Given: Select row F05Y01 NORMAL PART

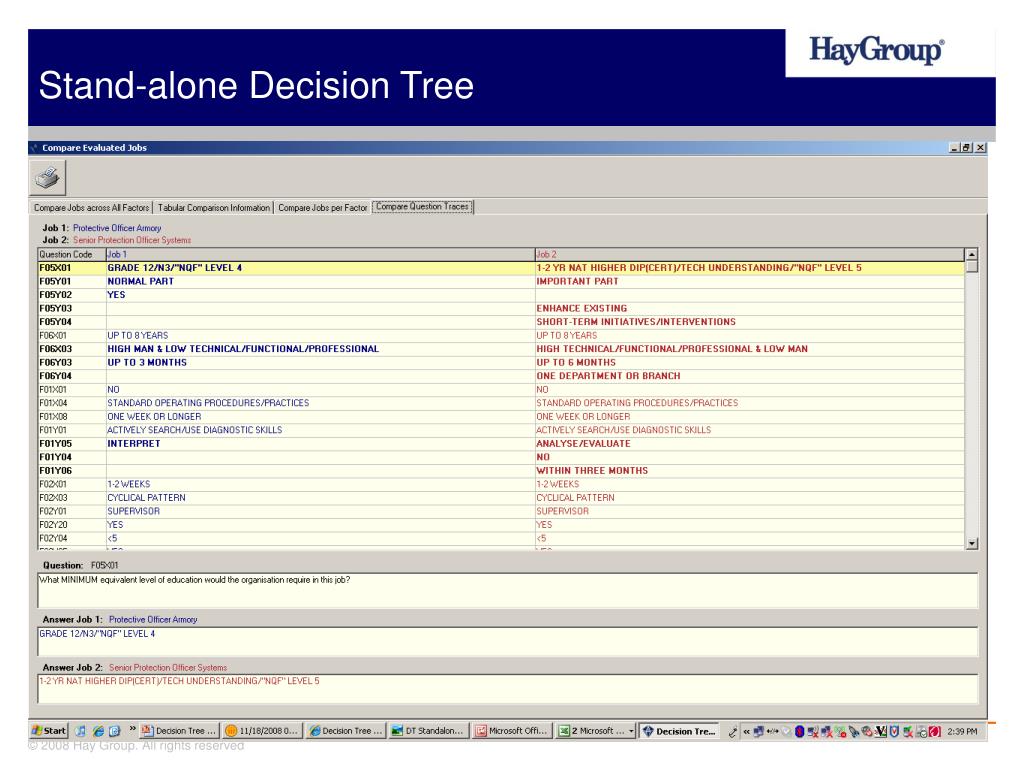Looking at the screenshot, I should click(x=501, y=281).
